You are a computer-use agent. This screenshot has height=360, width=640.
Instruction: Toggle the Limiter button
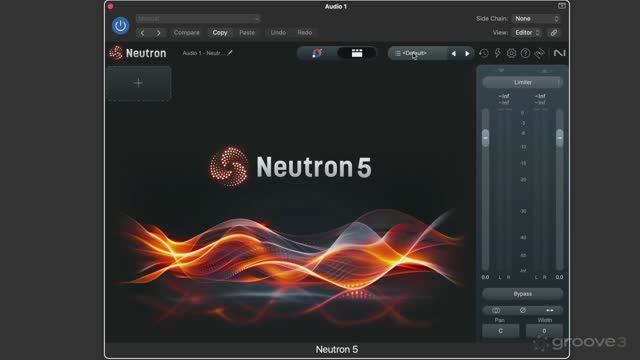coord(523,82)
